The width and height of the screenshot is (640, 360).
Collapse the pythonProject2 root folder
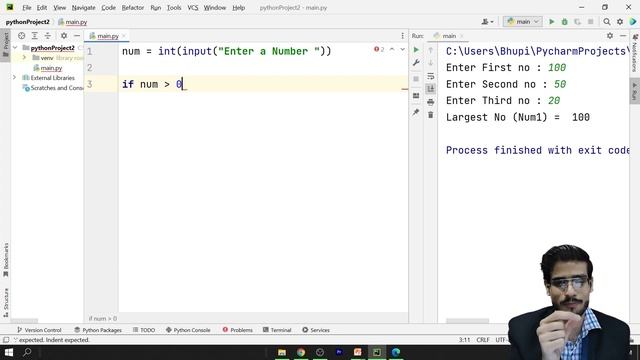coord(15,48)
